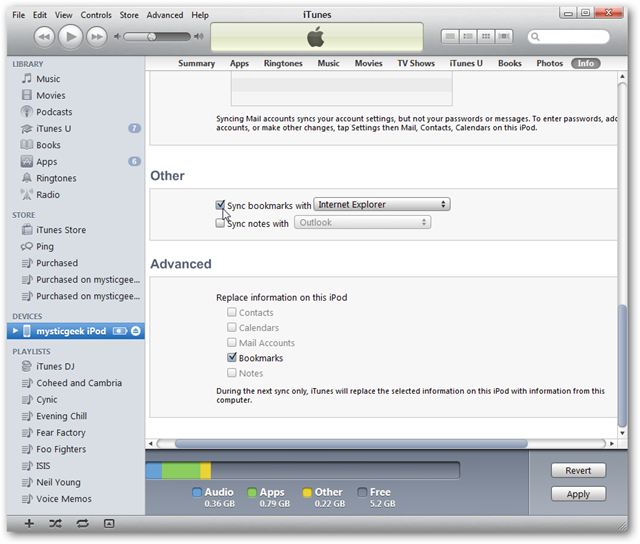Image resolution: width=640 pixels, height=544 pixels.
Task: Switch to the Ringtones tab
Action: click(283, 63)
